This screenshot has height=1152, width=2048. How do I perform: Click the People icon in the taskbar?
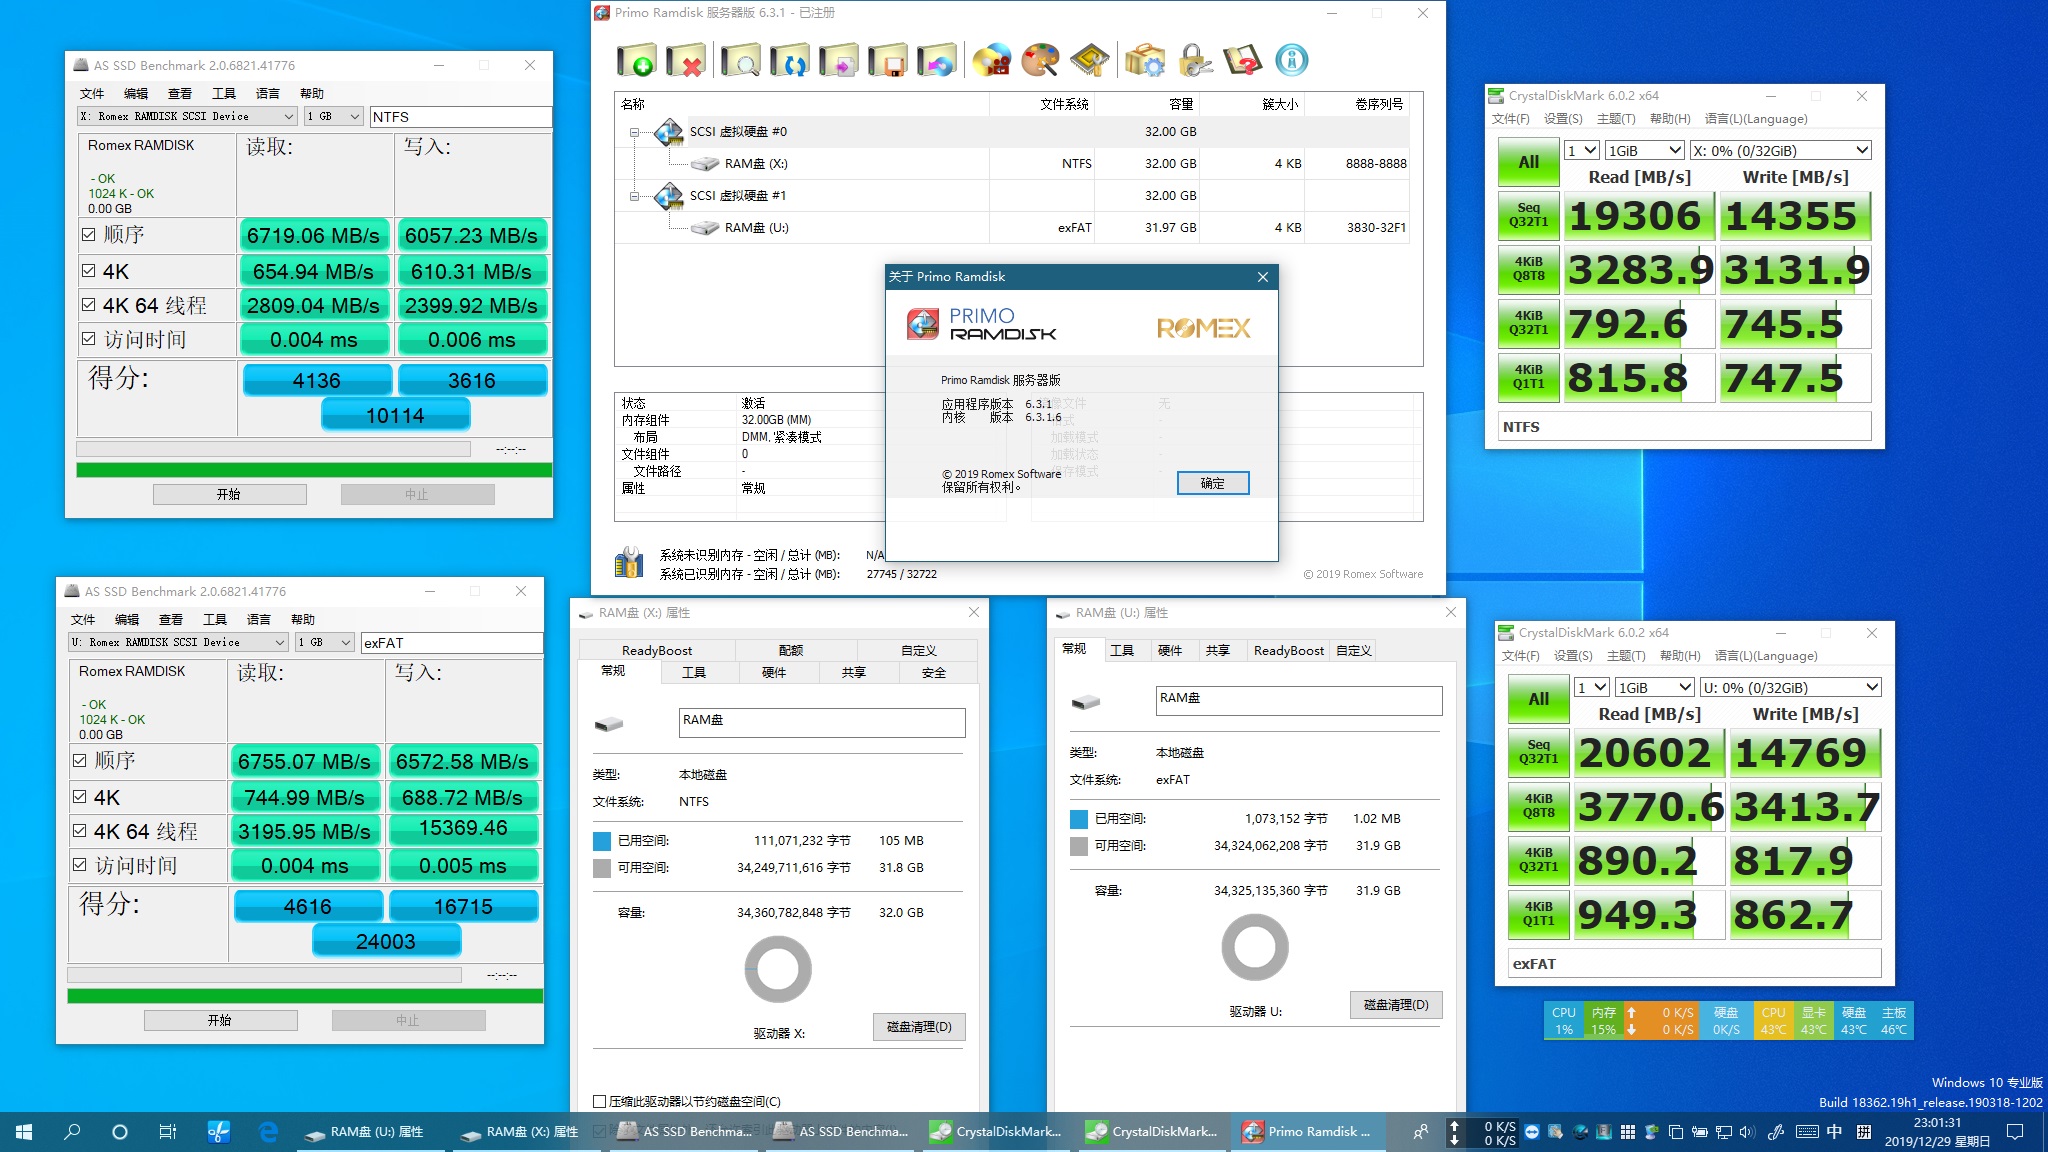(1420, 1132)
